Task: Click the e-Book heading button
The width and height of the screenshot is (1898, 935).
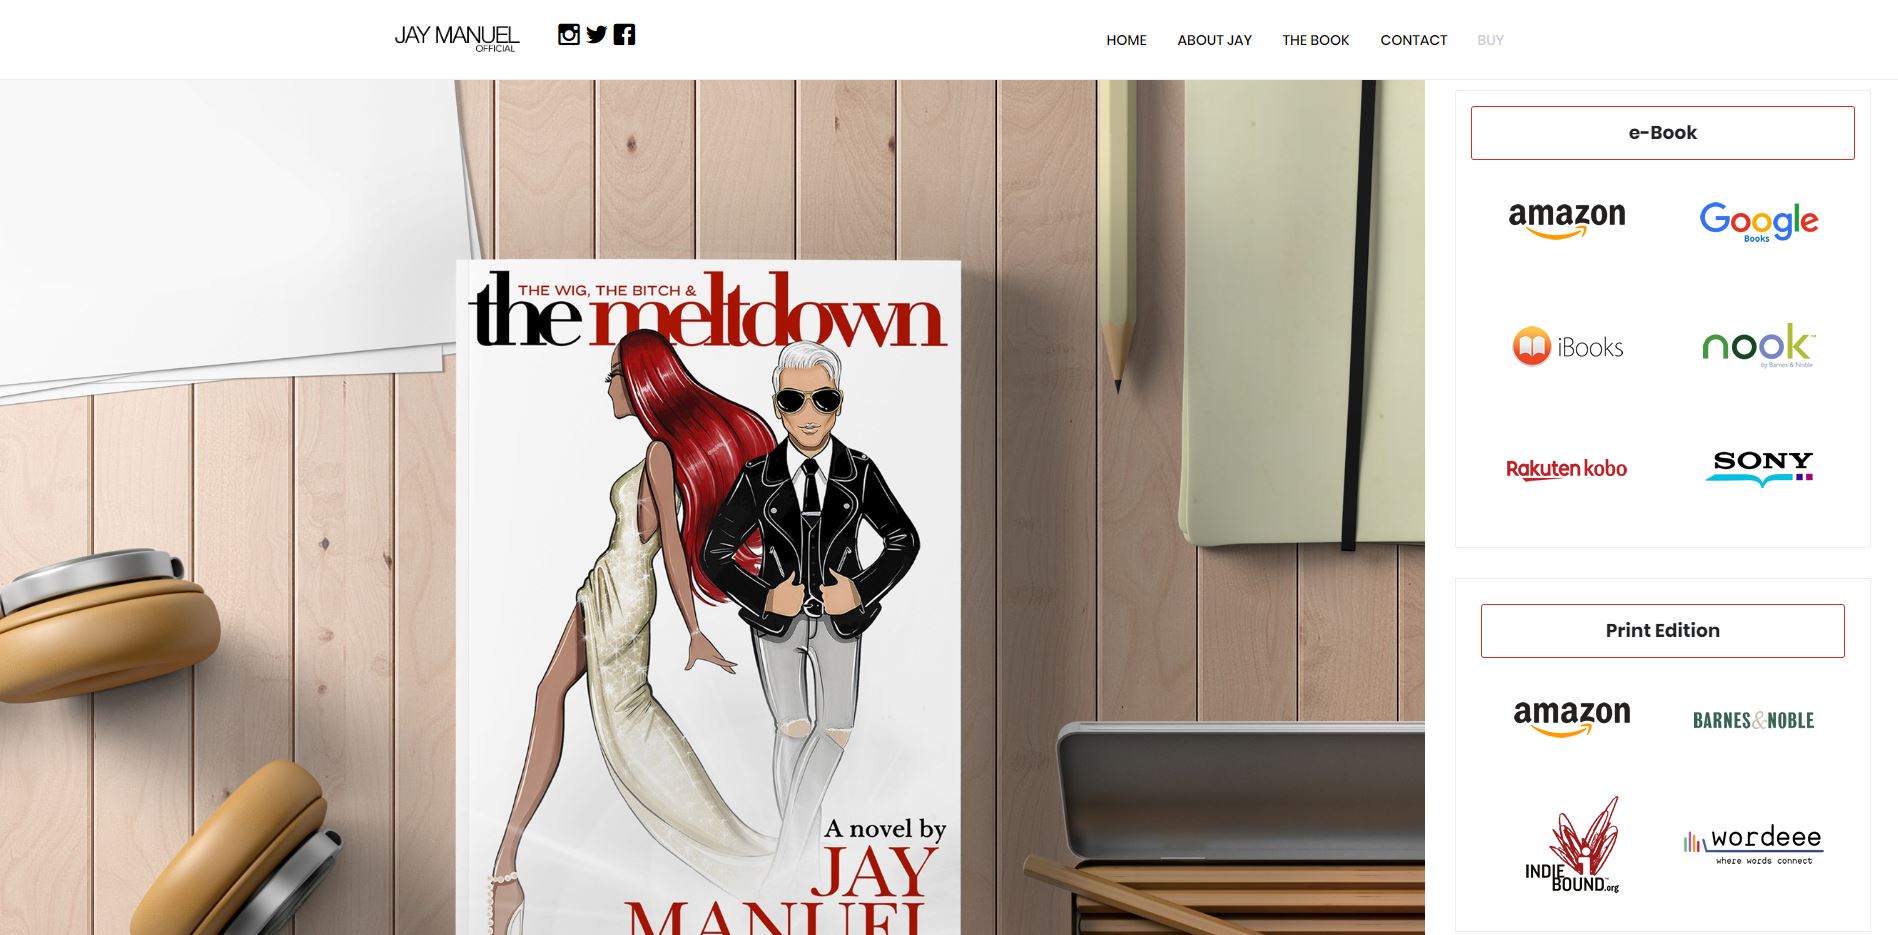Action: 1662,133
